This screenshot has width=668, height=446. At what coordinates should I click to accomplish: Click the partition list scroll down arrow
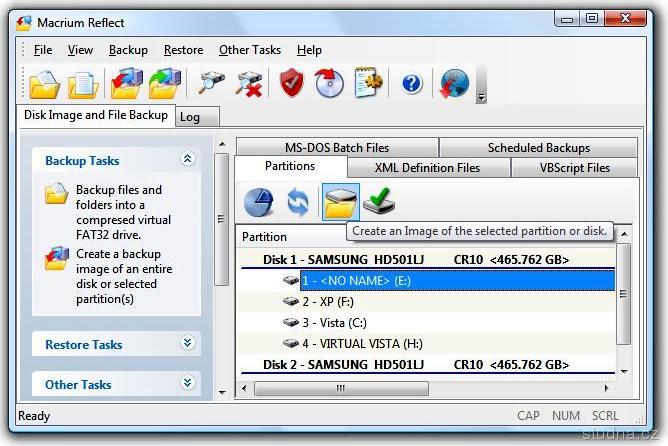[x=625, y=371]
